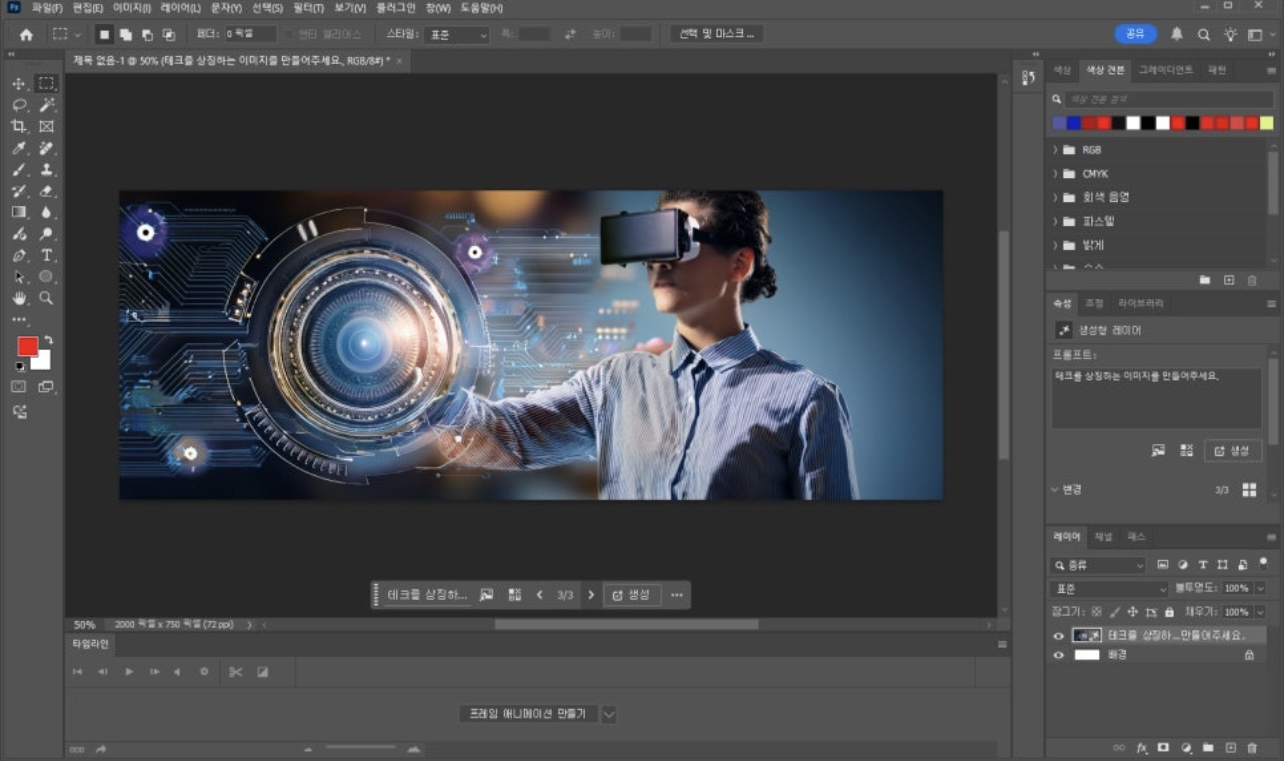
Task: Select the Rectangular Marquee tool in the toolbox
Action: coord(46,84)
